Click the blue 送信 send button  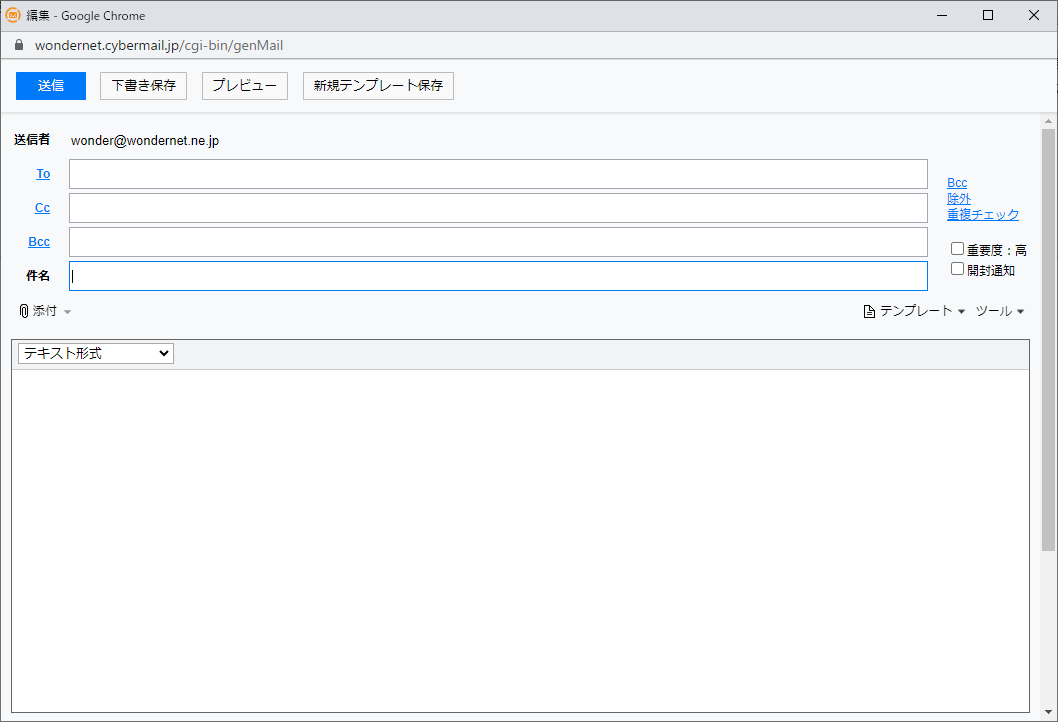click(51, 86)
